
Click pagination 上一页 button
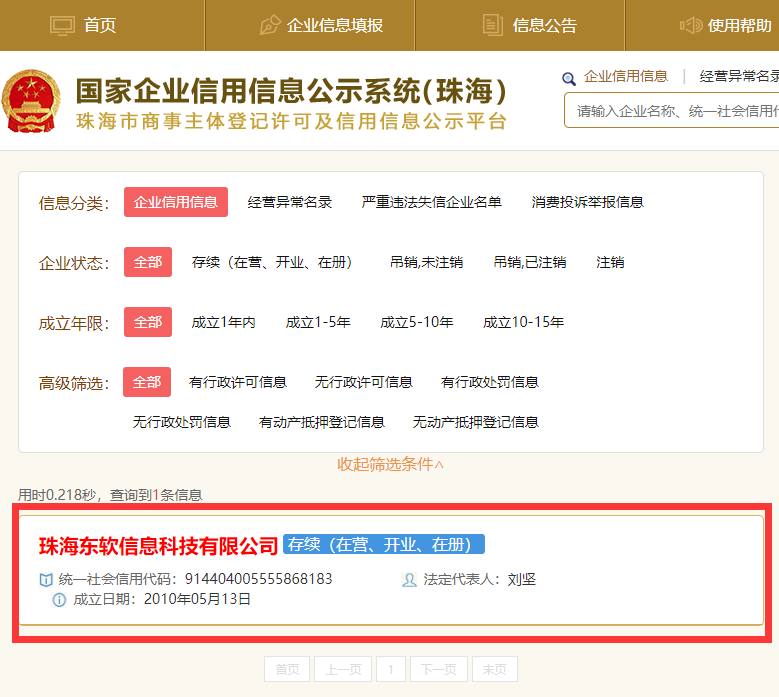tap(343, 669)
